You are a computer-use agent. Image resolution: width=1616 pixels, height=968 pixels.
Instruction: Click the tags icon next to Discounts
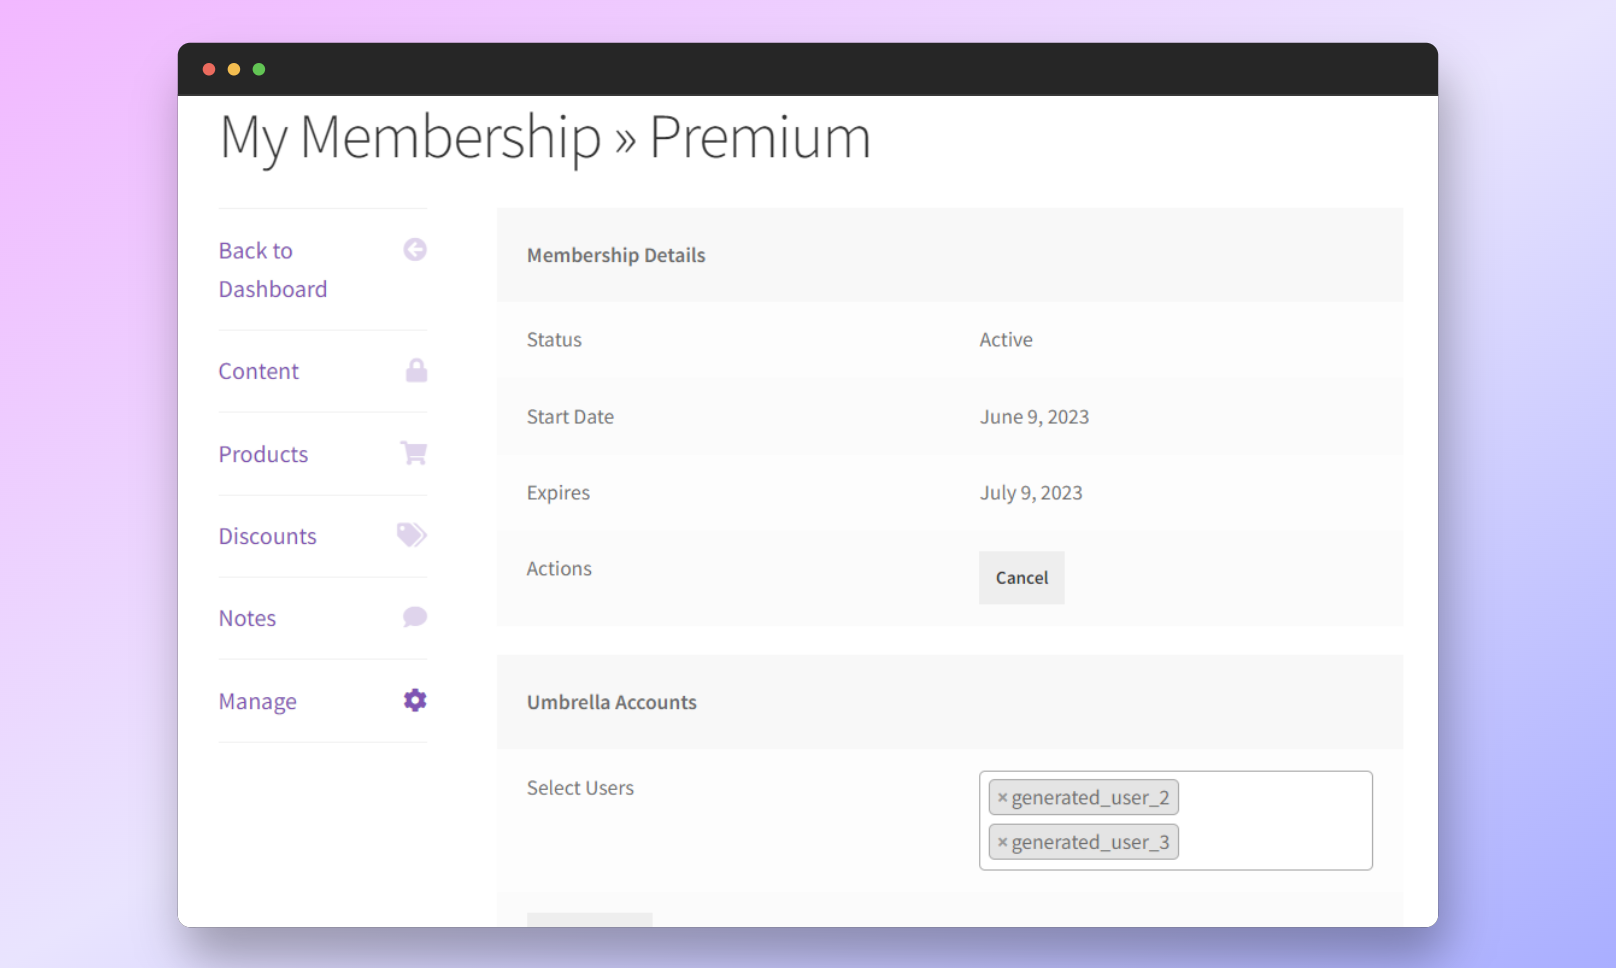coord(412,535)
